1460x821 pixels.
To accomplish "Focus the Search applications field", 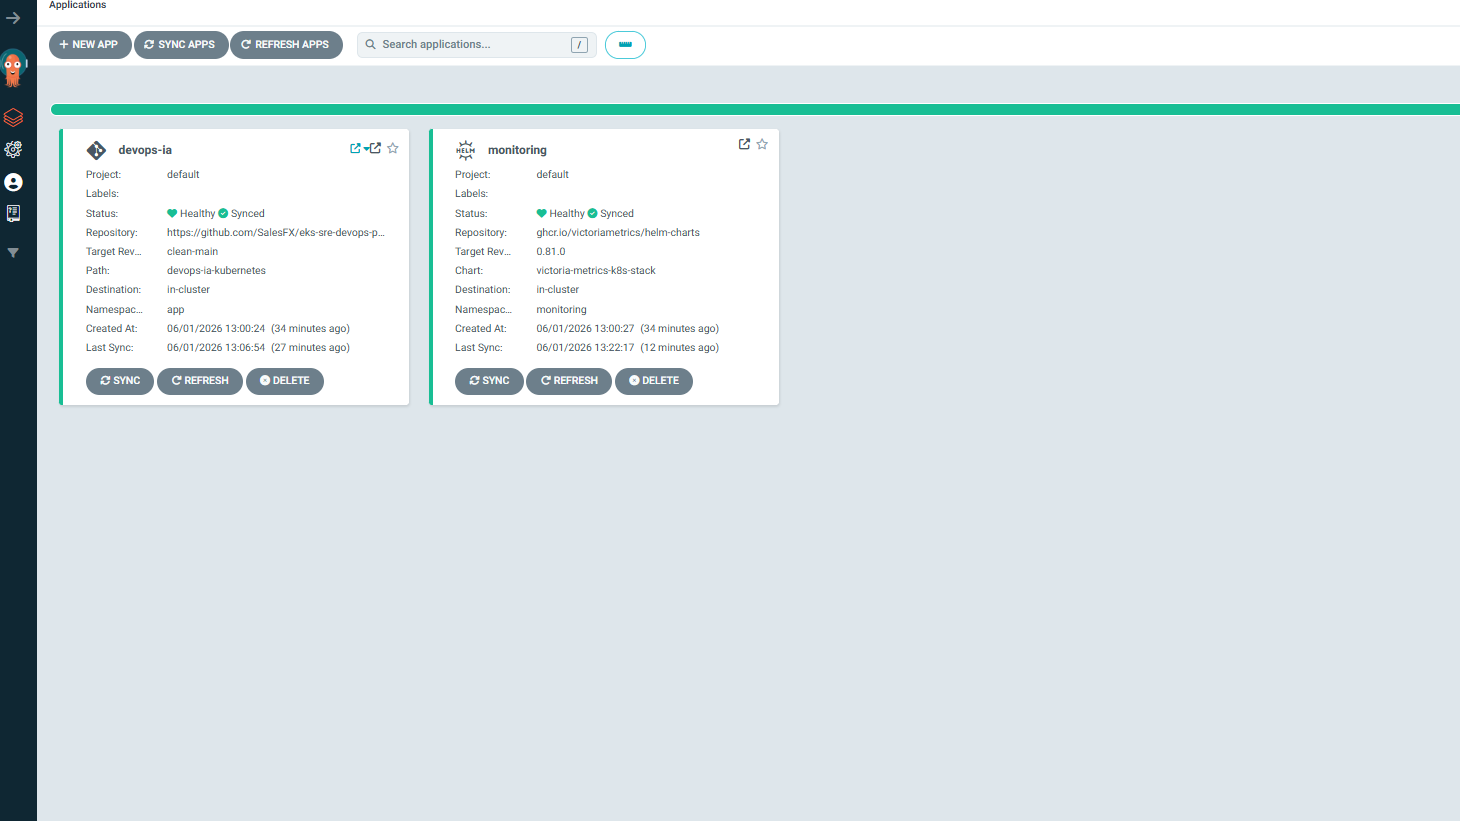I will 476,45.
